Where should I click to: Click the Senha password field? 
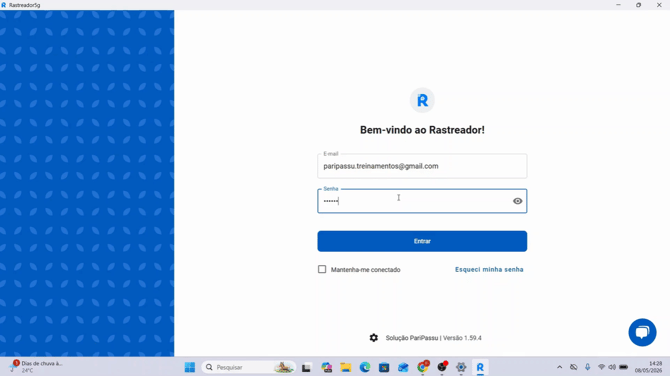(422, 201)
